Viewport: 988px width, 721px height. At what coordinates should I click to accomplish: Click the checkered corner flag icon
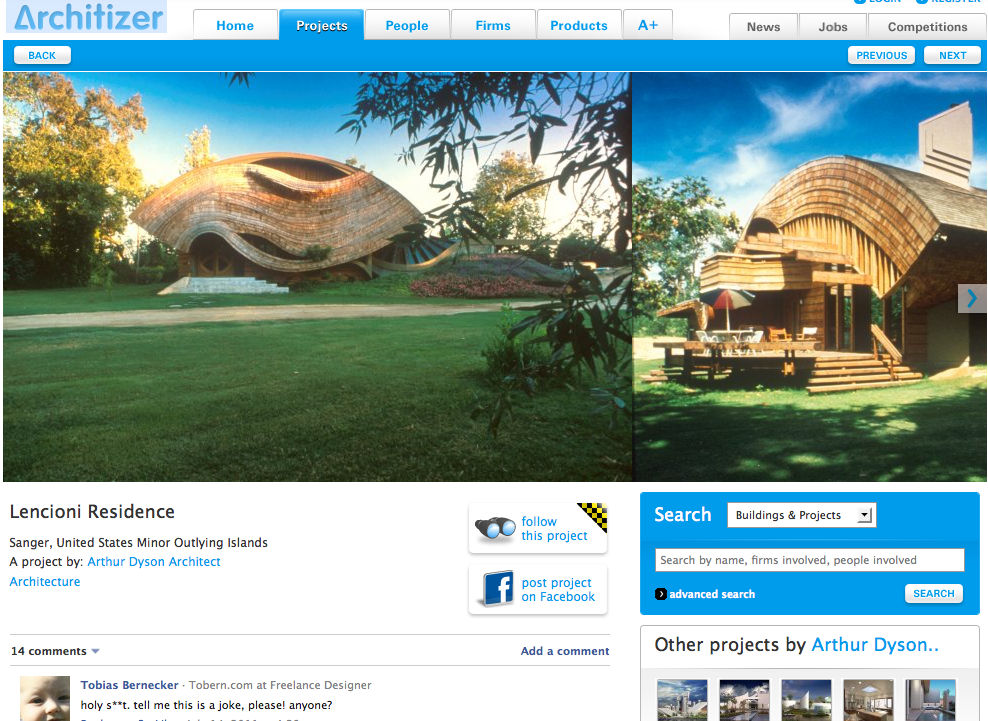pyautogui.click(x=593, y=516)
